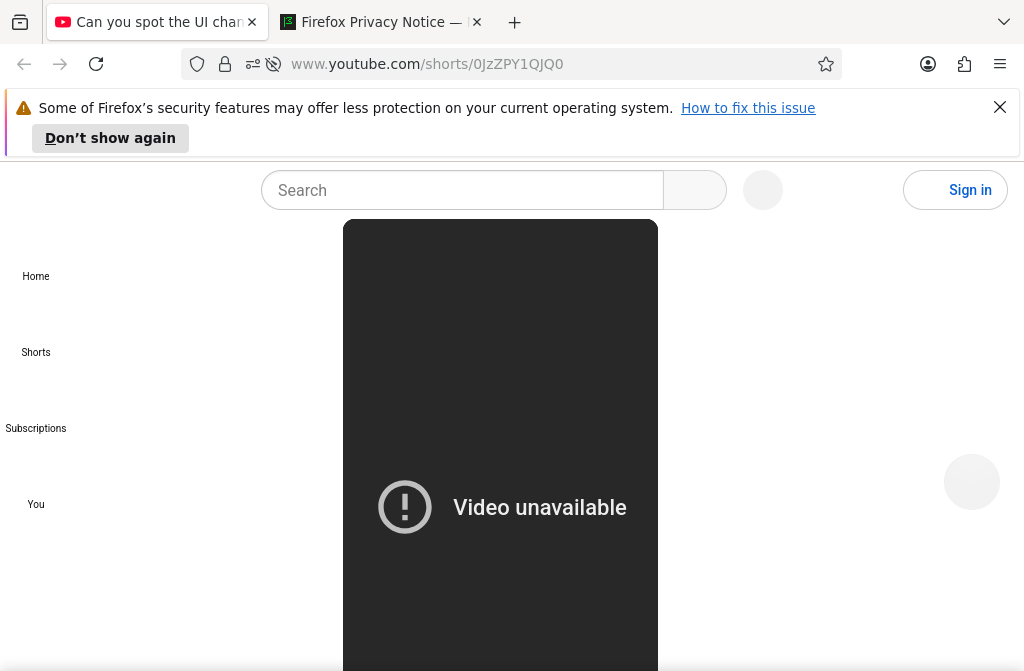
Task: Click the round grey Shorts navigation button
Action: click(972, 482)
